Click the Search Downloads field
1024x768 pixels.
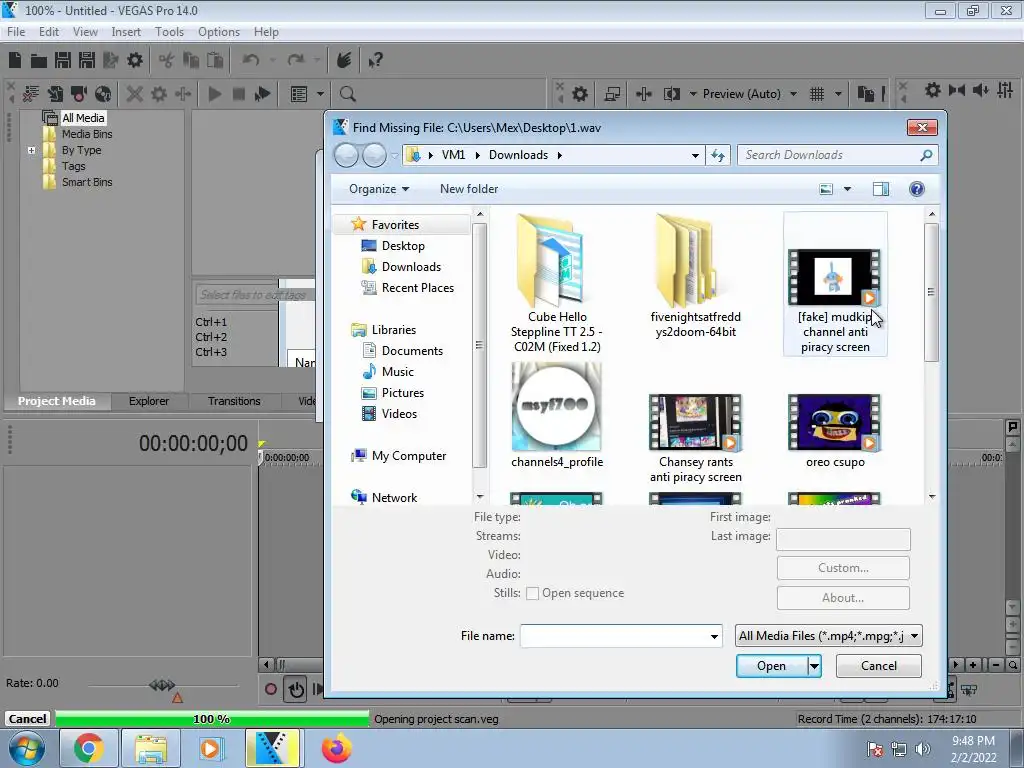[837, 155]
